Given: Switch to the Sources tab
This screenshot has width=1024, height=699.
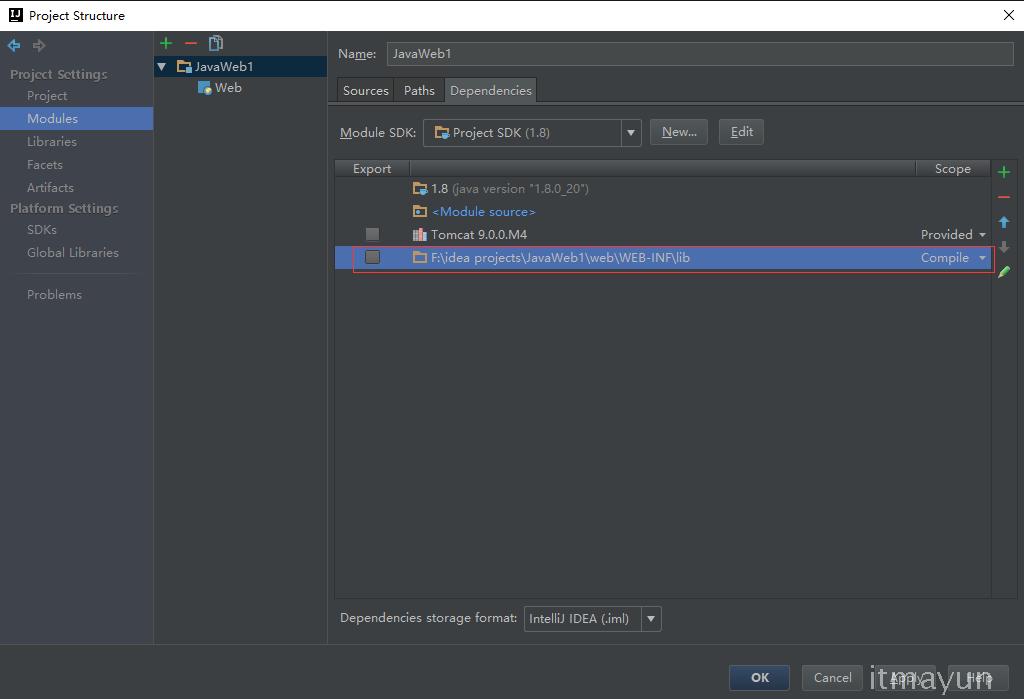Looking at the screenshot, I should pyautogui.click(x=365, y=90).
